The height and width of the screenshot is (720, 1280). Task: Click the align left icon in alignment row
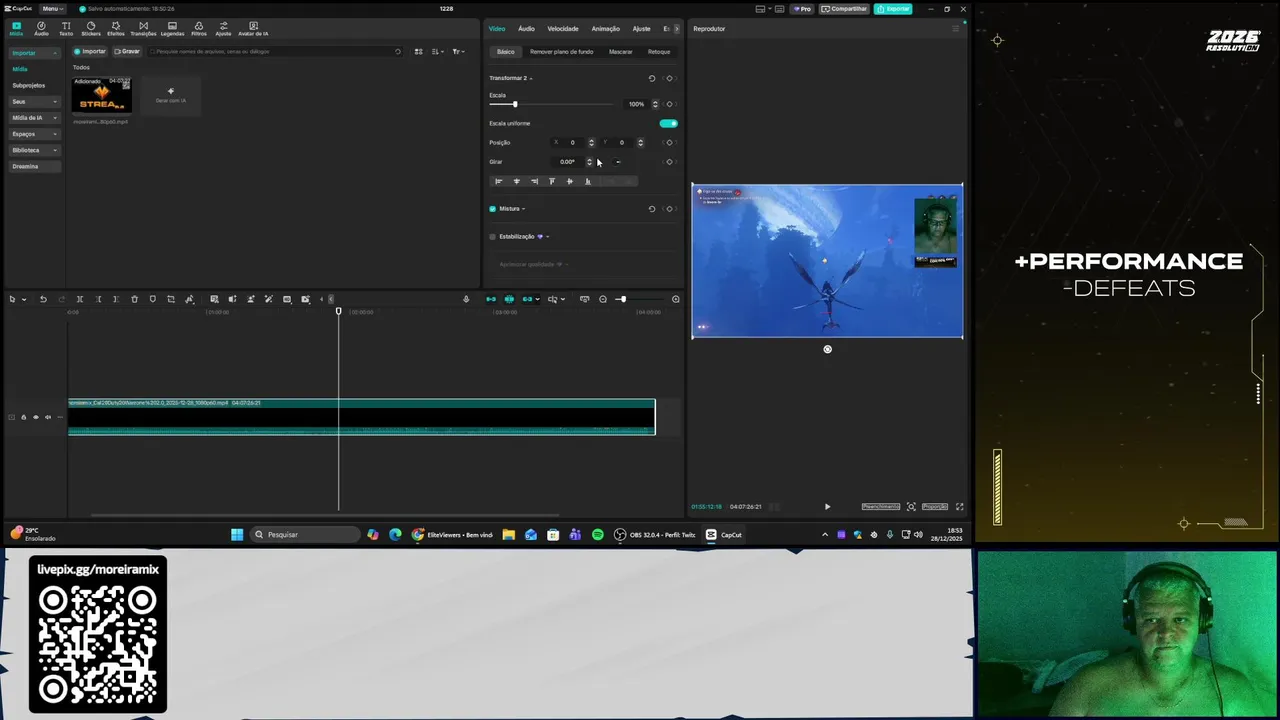[498, 181]
